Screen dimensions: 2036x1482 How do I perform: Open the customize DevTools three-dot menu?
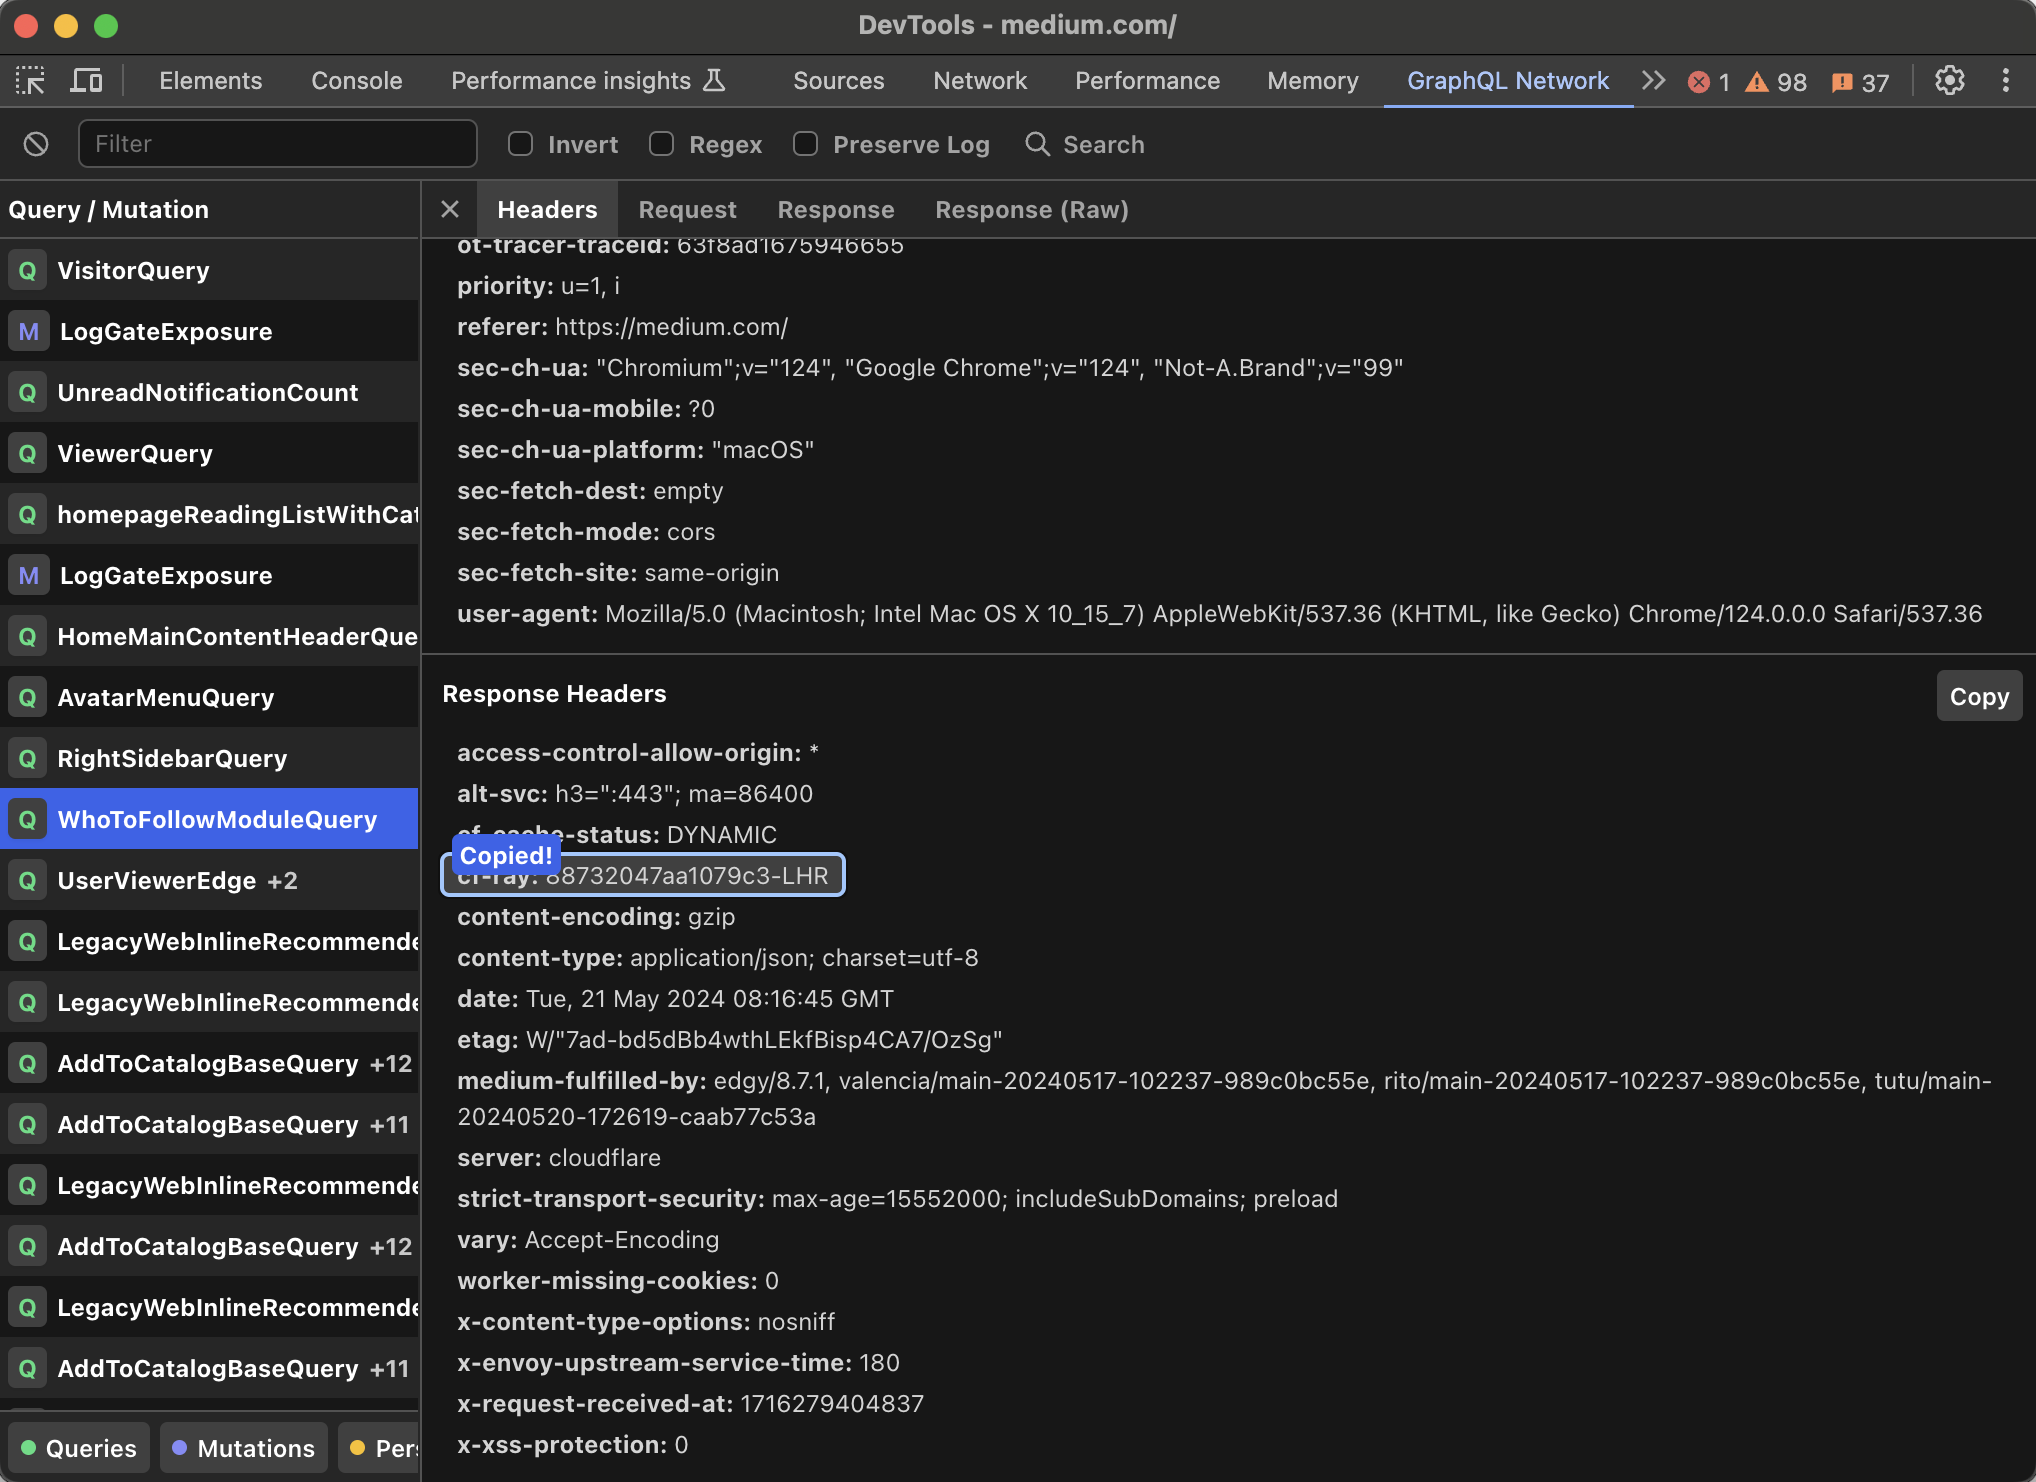(2005, 81)
